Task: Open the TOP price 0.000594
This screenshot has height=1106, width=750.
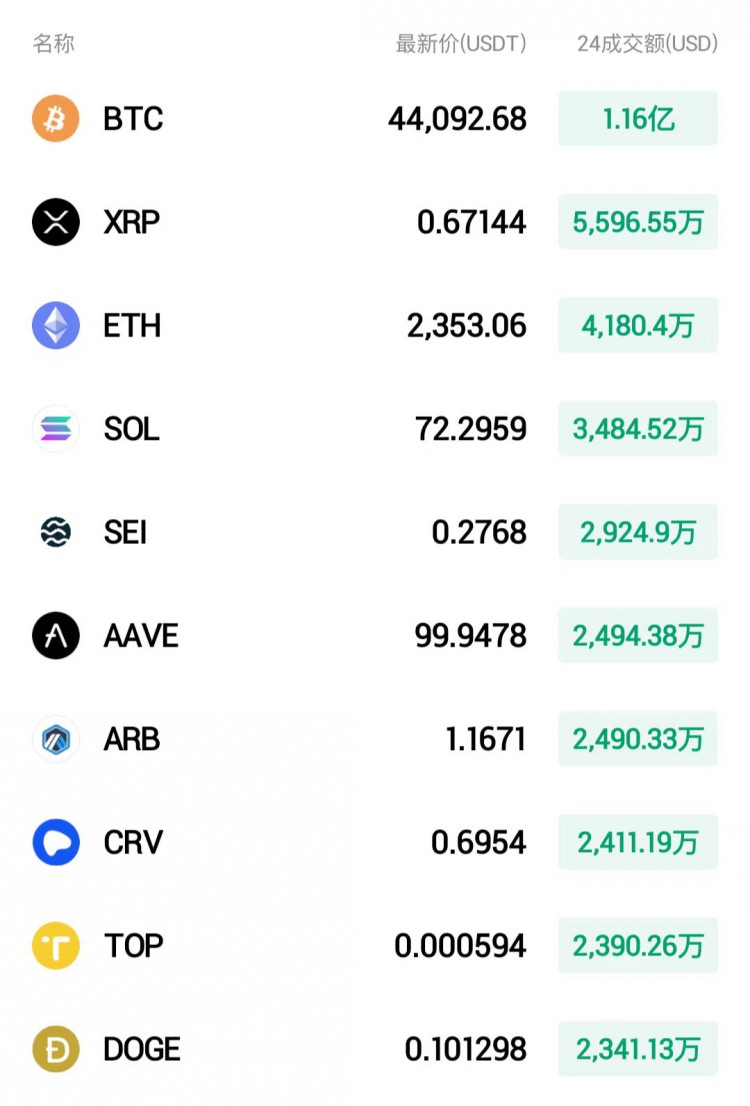Action: [460, 946]
